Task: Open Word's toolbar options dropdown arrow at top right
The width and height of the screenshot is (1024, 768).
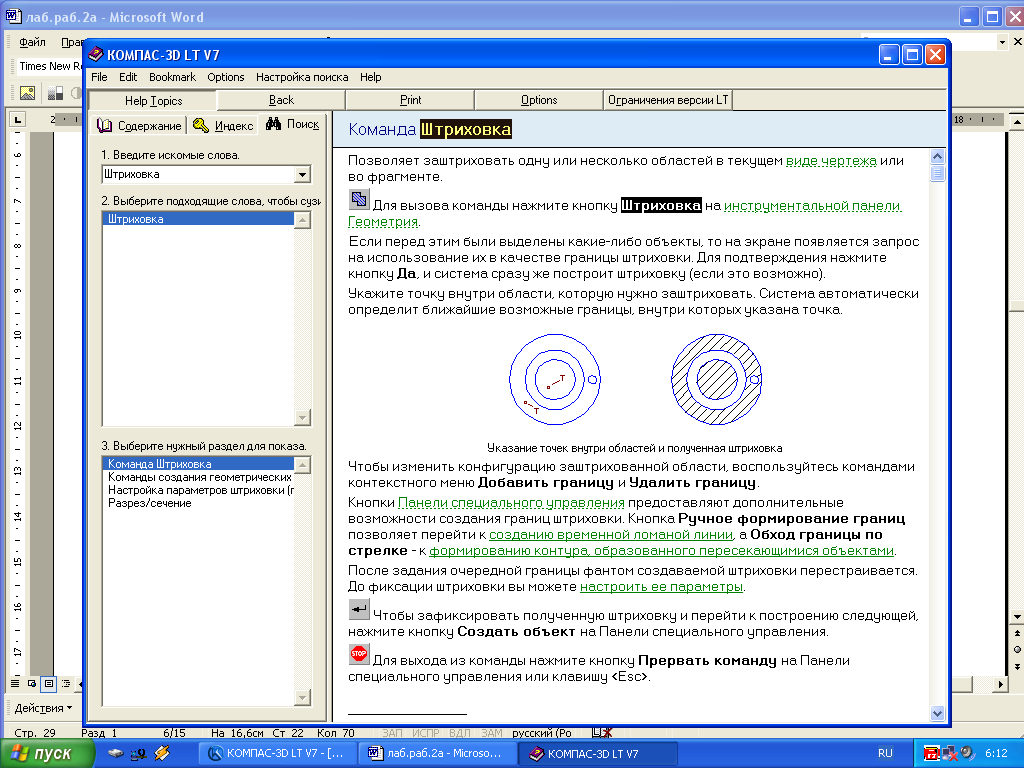Action: (x=1002, y=42)
